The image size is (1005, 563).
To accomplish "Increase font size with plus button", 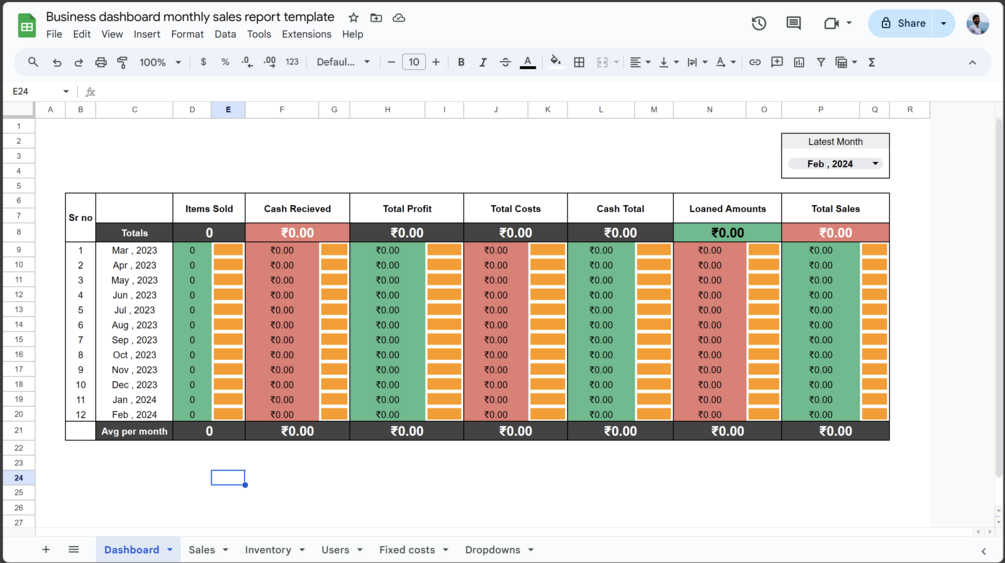I will pos(436,62).
